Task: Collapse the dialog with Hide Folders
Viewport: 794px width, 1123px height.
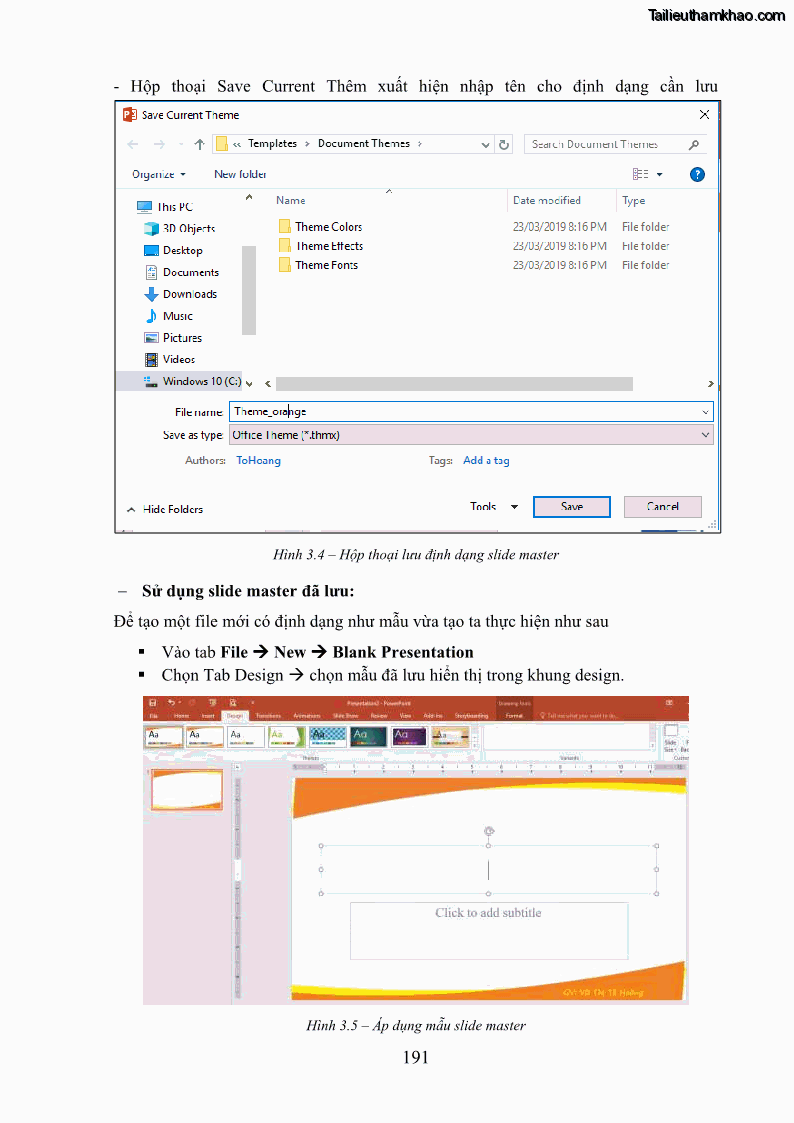Action: click(165, 509)
